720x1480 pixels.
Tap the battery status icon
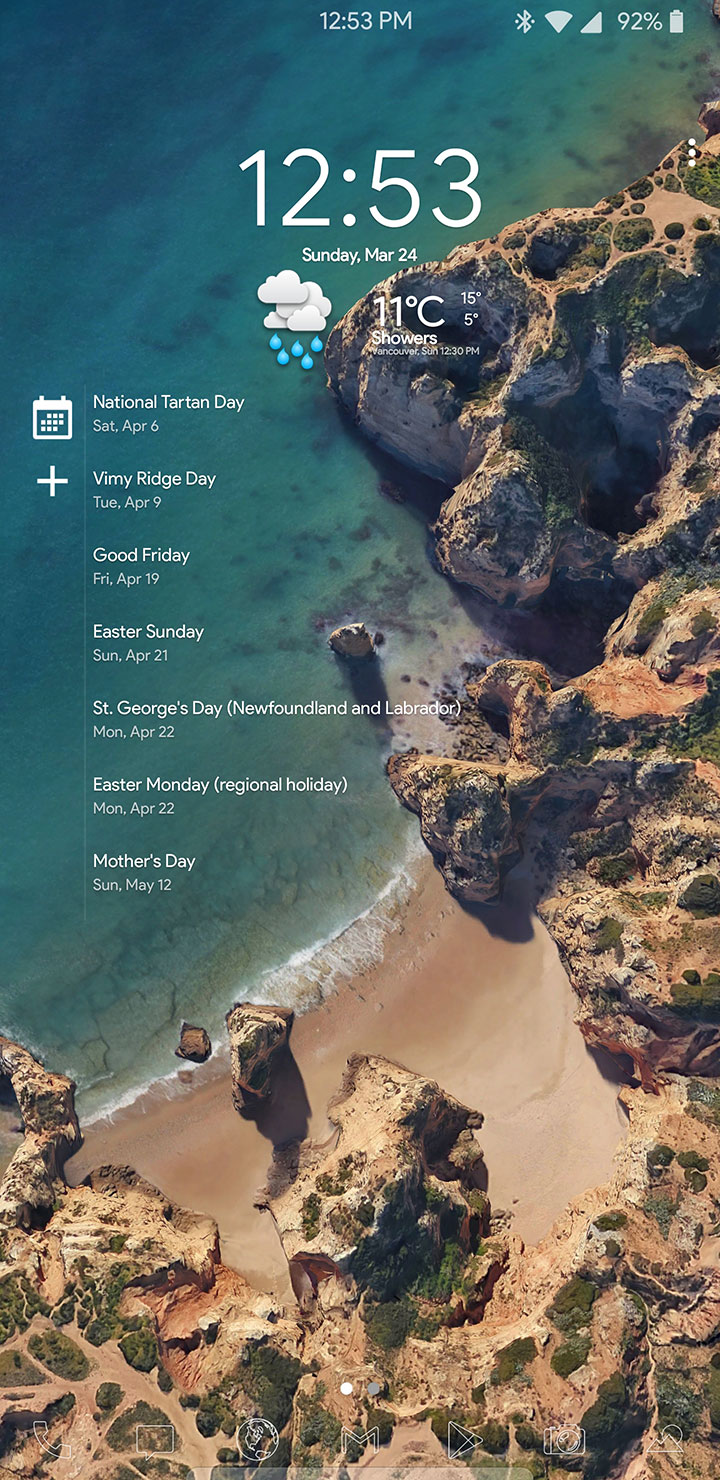pos(677,21)
